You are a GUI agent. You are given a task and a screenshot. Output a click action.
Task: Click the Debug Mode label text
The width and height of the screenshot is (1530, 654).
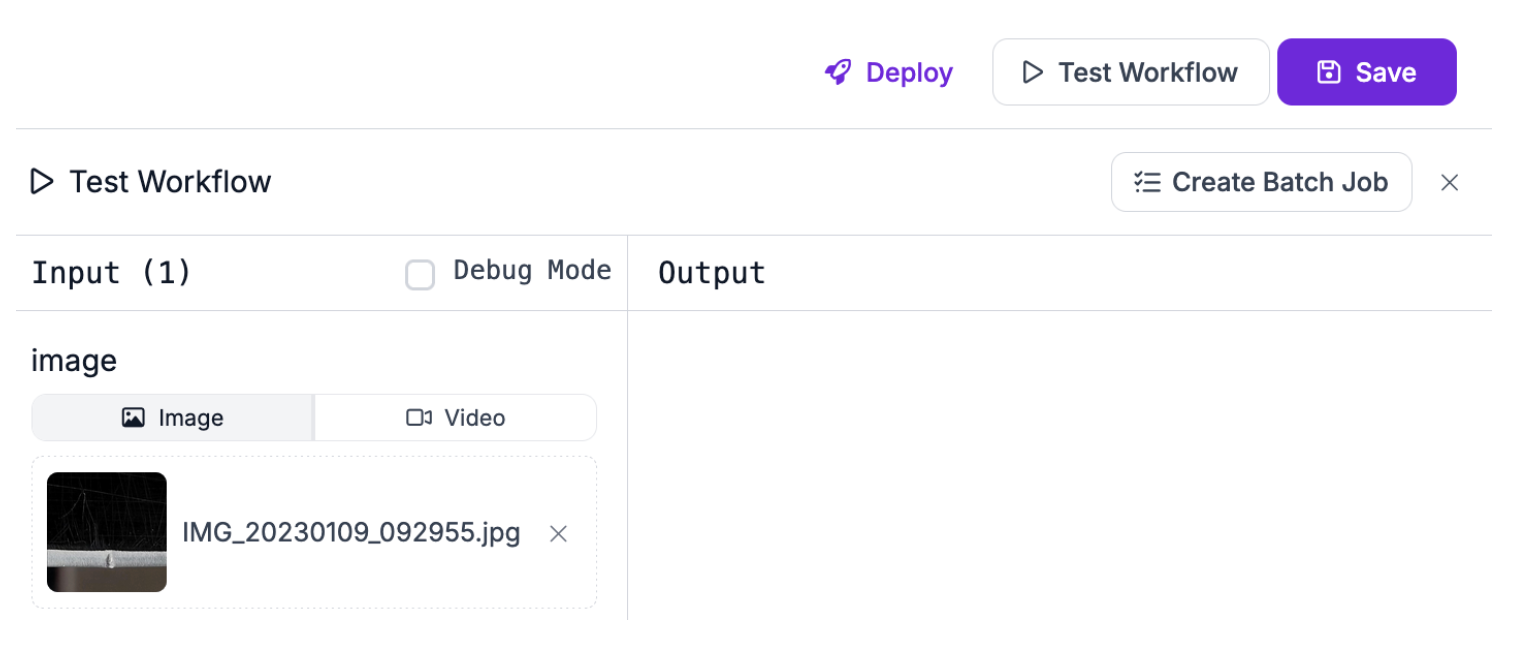pyautogui.click(x=532, y=271)
